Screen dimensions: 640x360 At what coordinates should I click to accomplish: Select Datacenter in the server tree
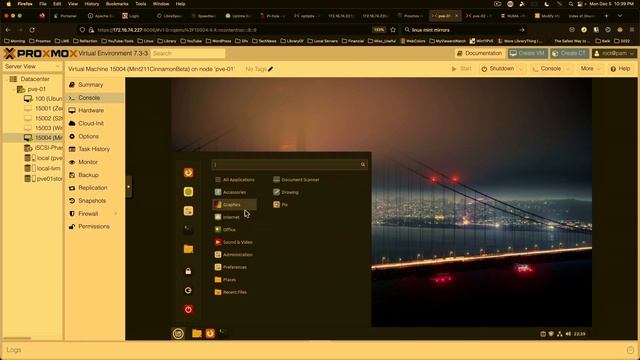pos(34,79)
